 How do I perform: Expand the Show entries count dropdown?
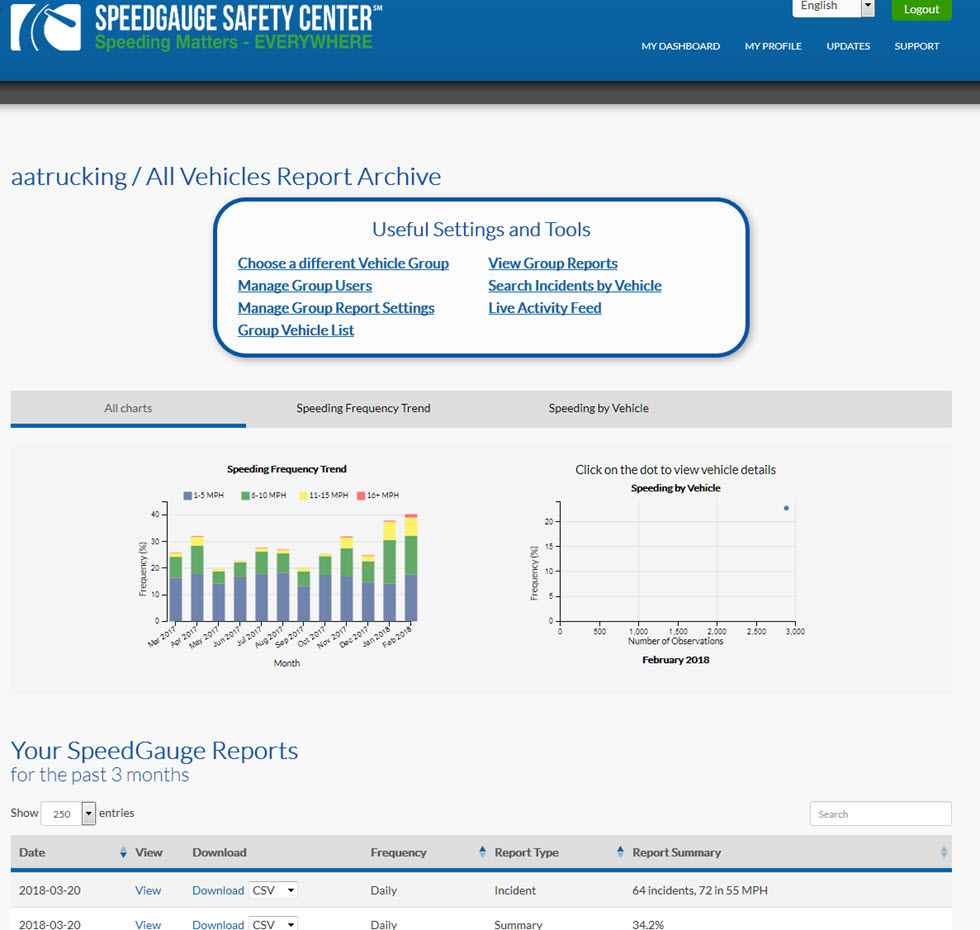click(x=68, y=814)
